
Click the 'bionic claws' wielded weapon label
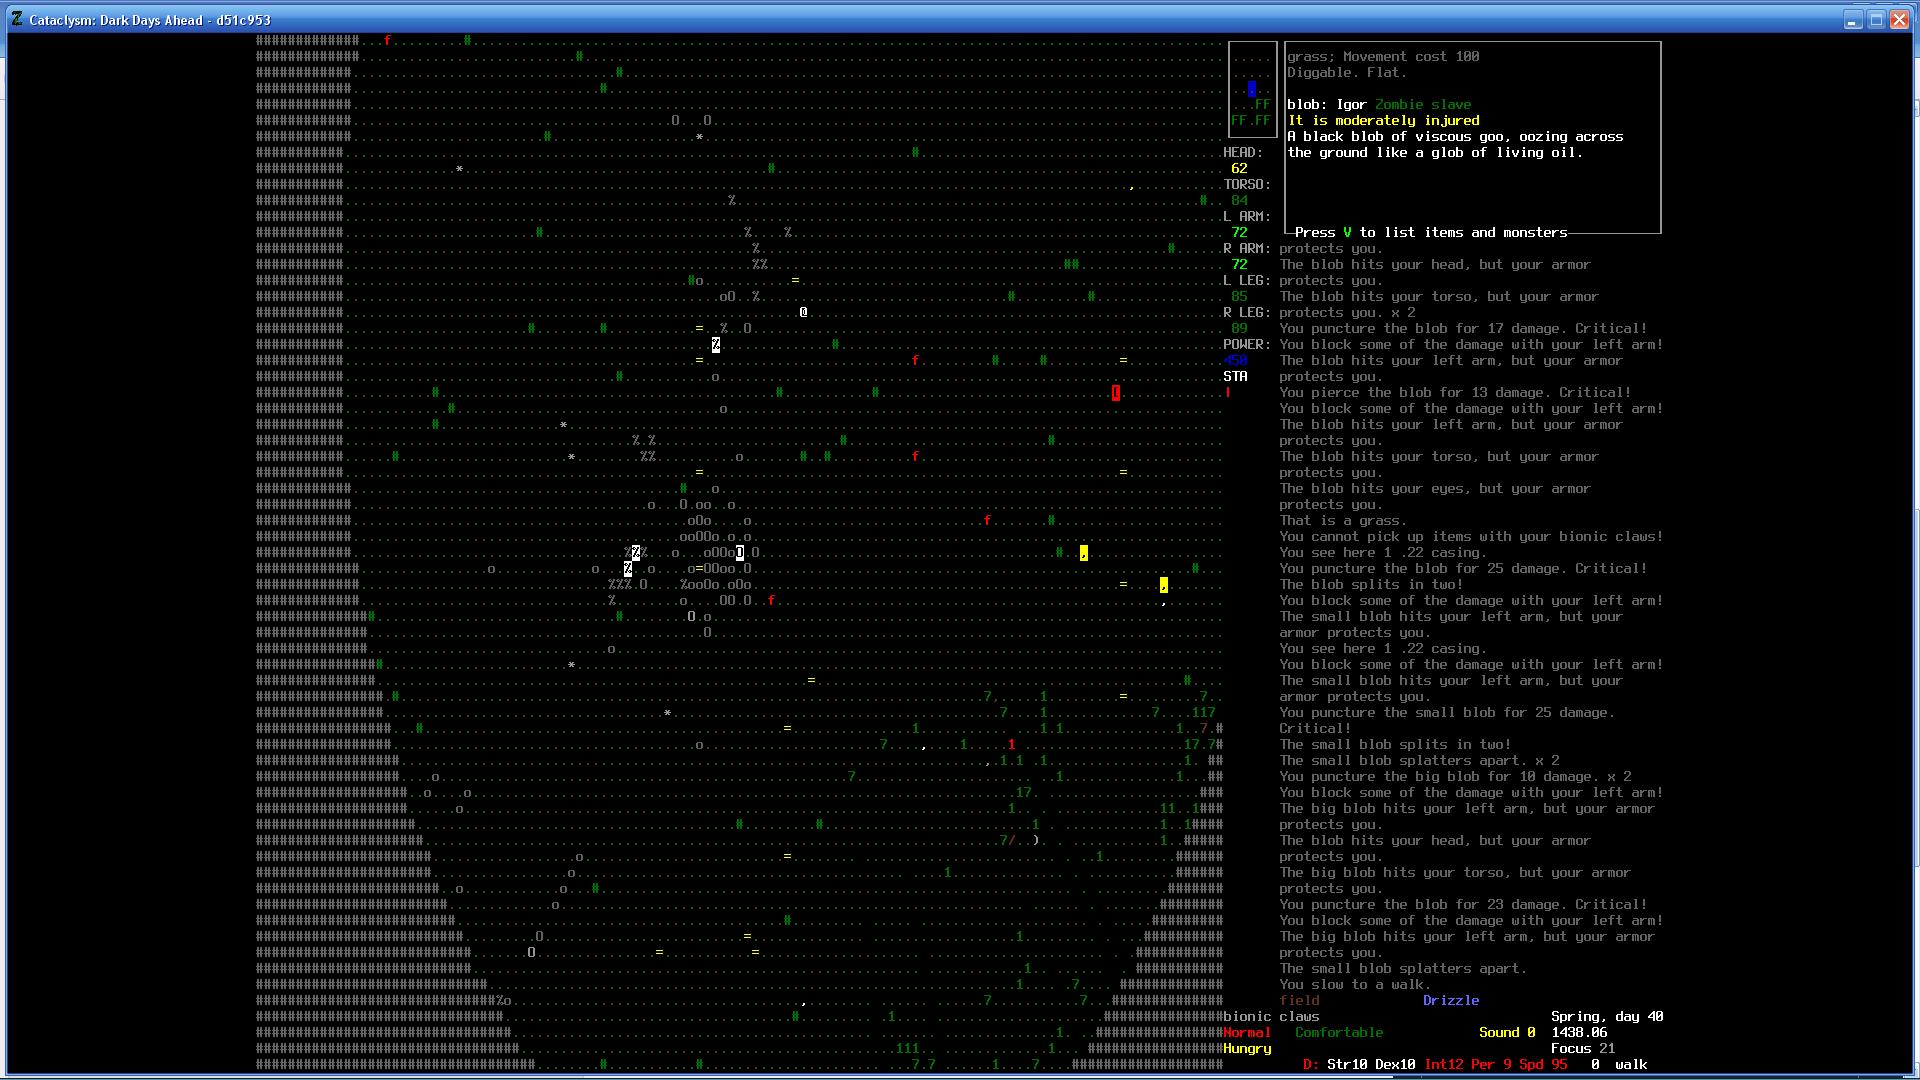1271,1016
